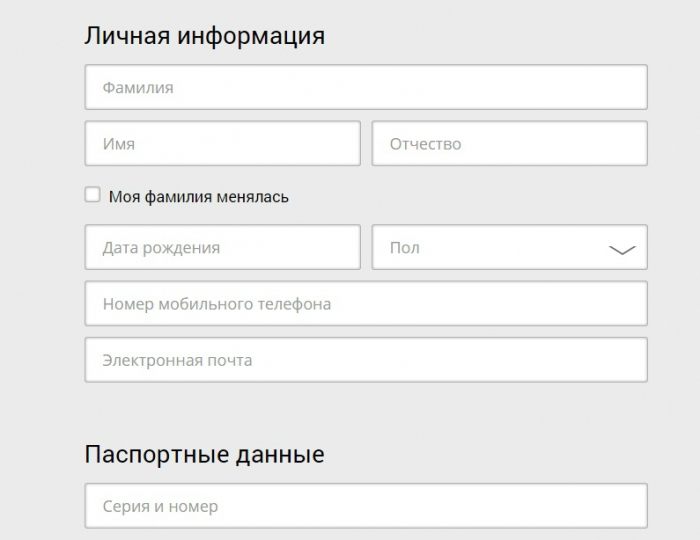700x540 pixels.
Task: Open the Пол dropdown
Action: (509, 247)
